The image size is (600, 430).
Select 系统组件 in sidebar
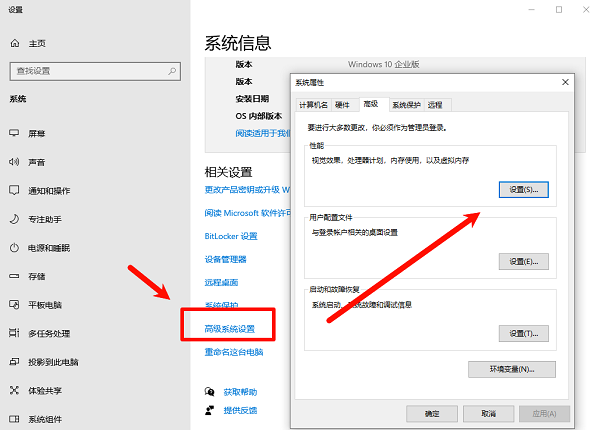(45, 420)
